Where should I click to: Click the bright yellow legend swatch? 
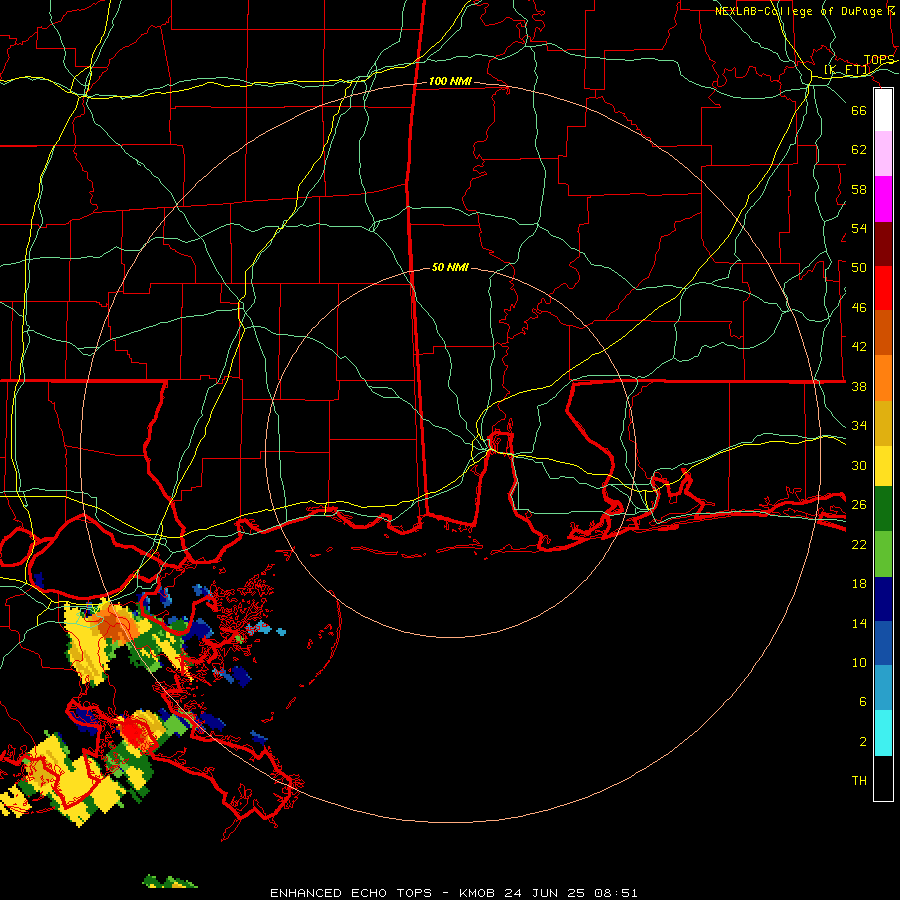883,465
